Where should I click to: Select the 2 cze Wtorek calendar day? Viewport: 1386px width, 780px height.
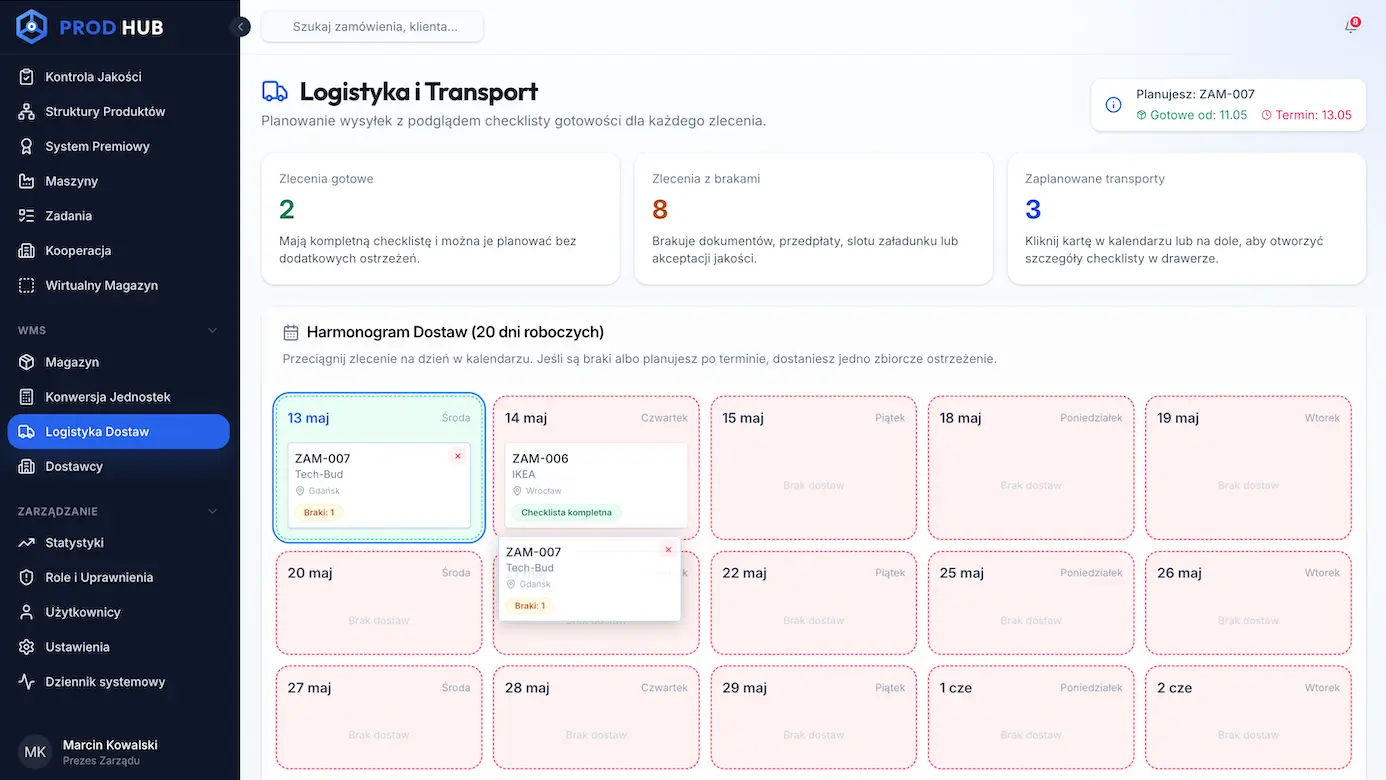tap(1248, 717)
